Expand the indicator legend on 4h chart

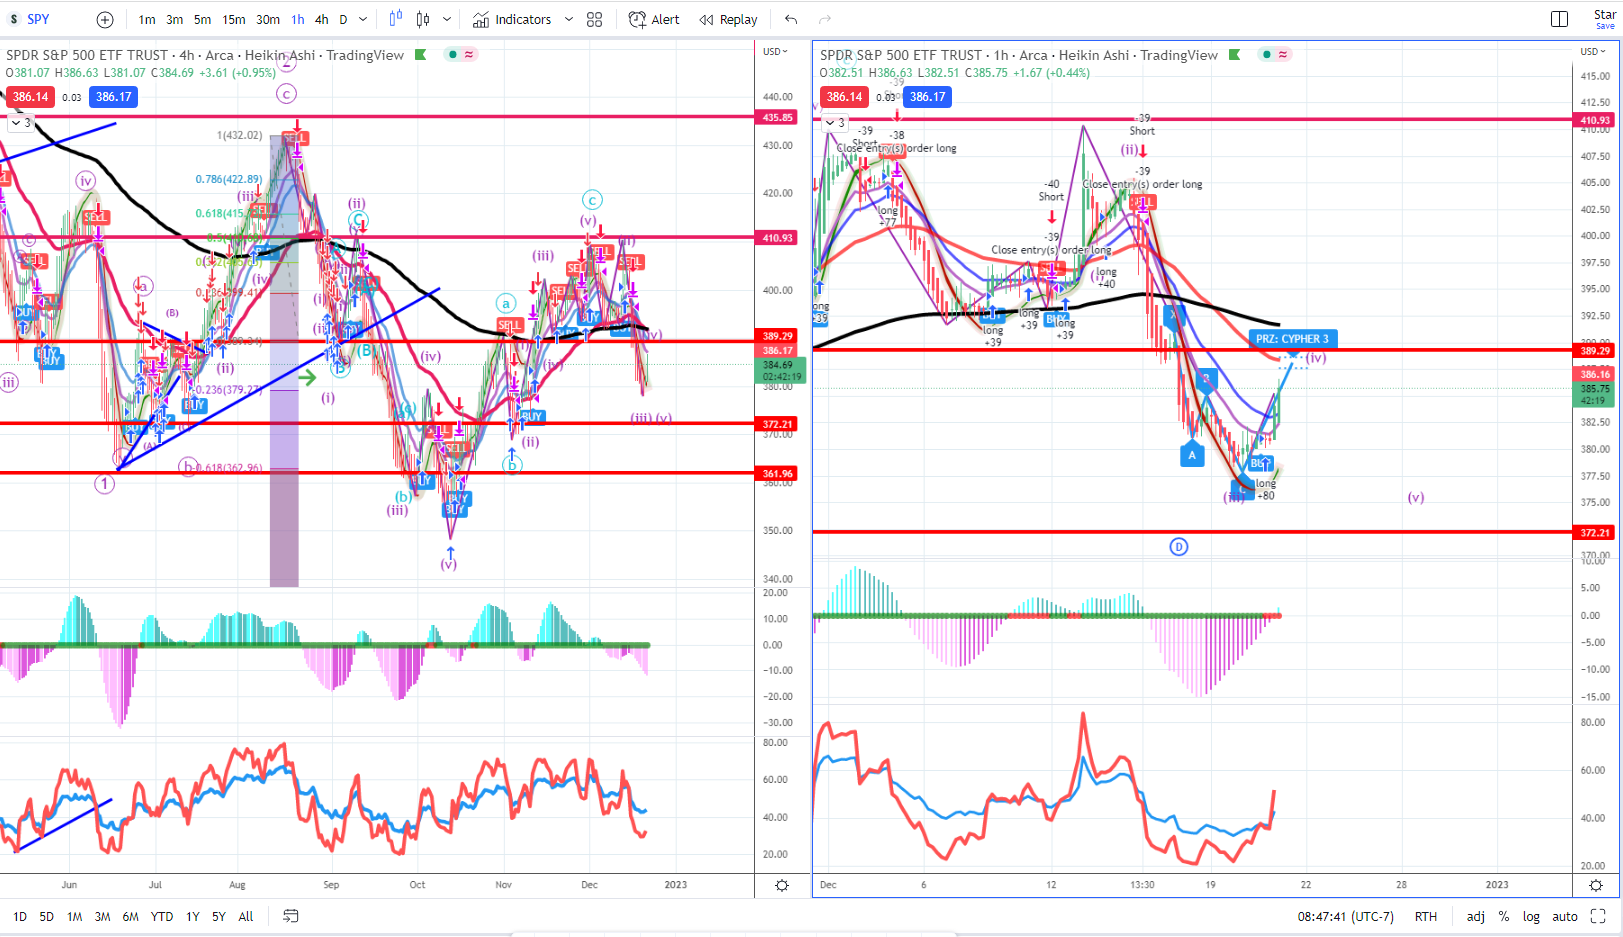pos(20,123)
